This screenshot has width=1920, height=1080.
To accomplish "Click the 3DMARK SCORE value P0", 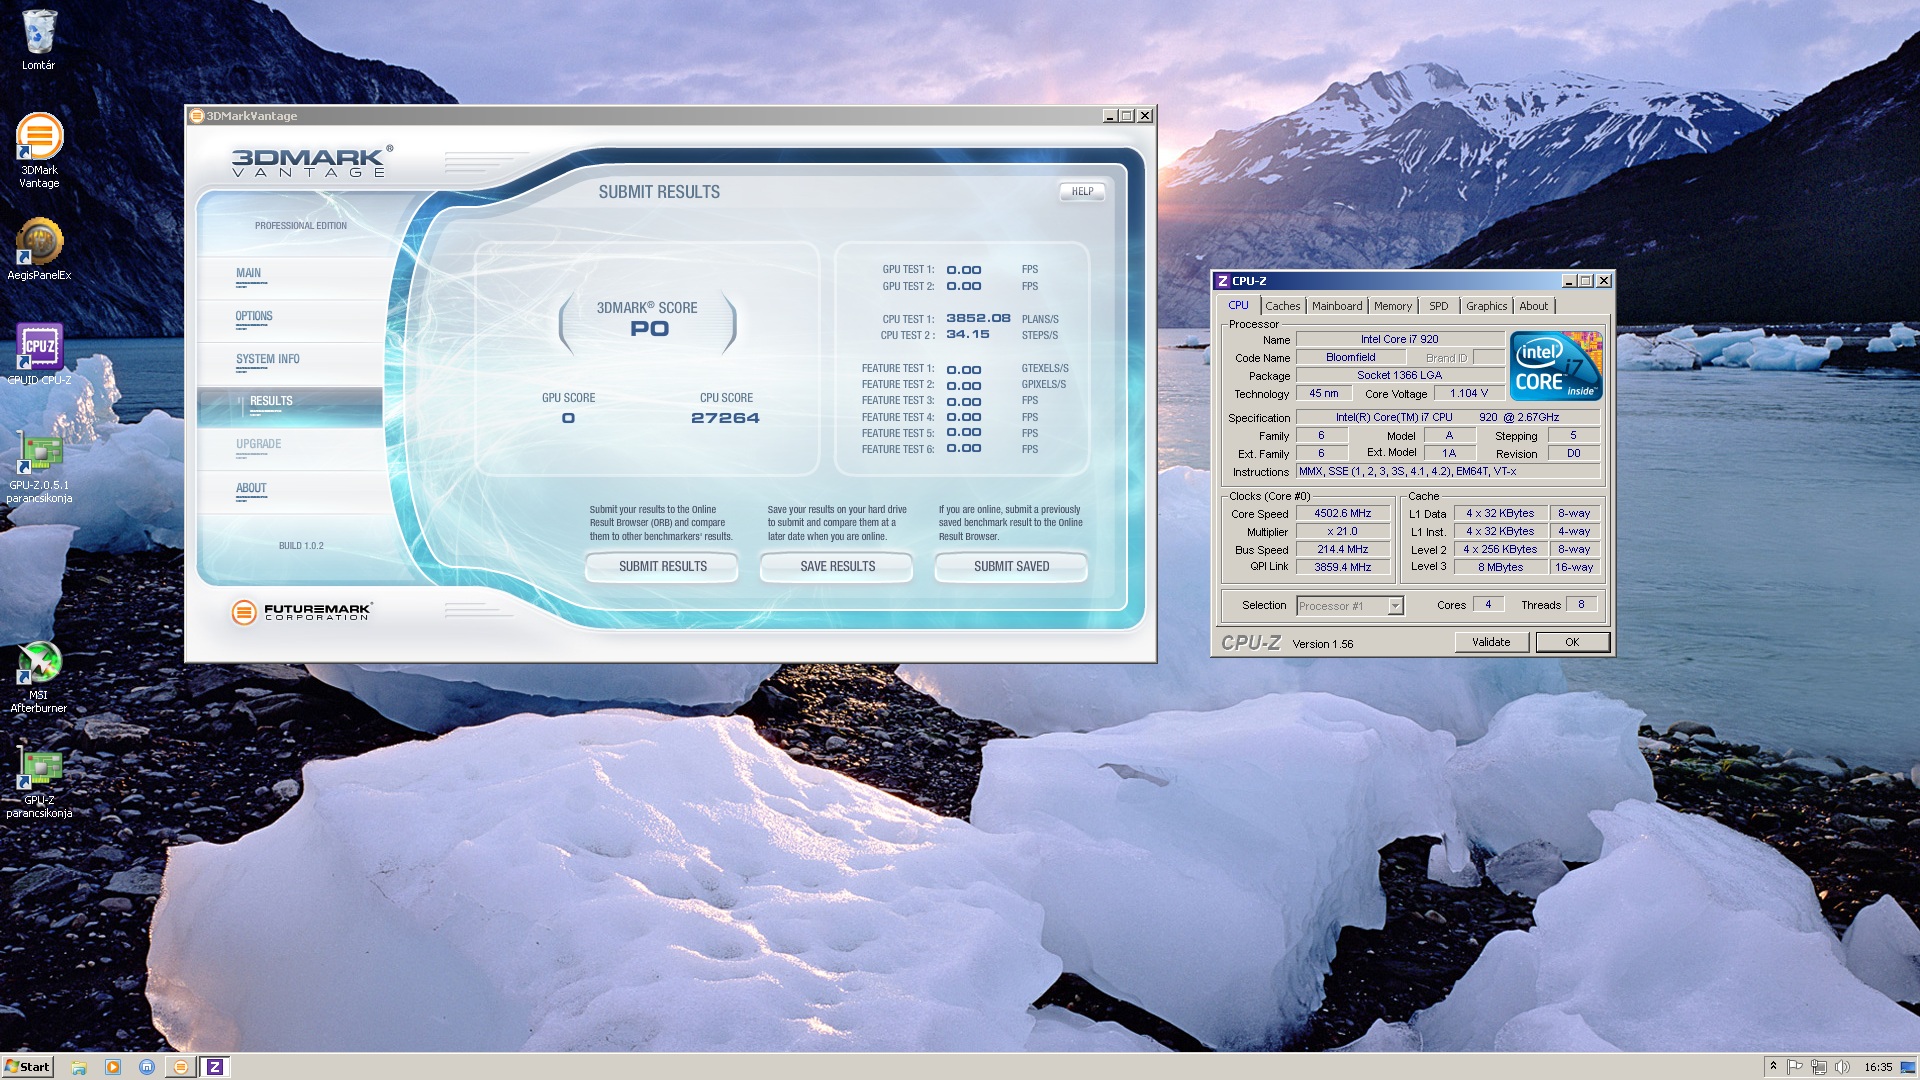I will (649, 329).
